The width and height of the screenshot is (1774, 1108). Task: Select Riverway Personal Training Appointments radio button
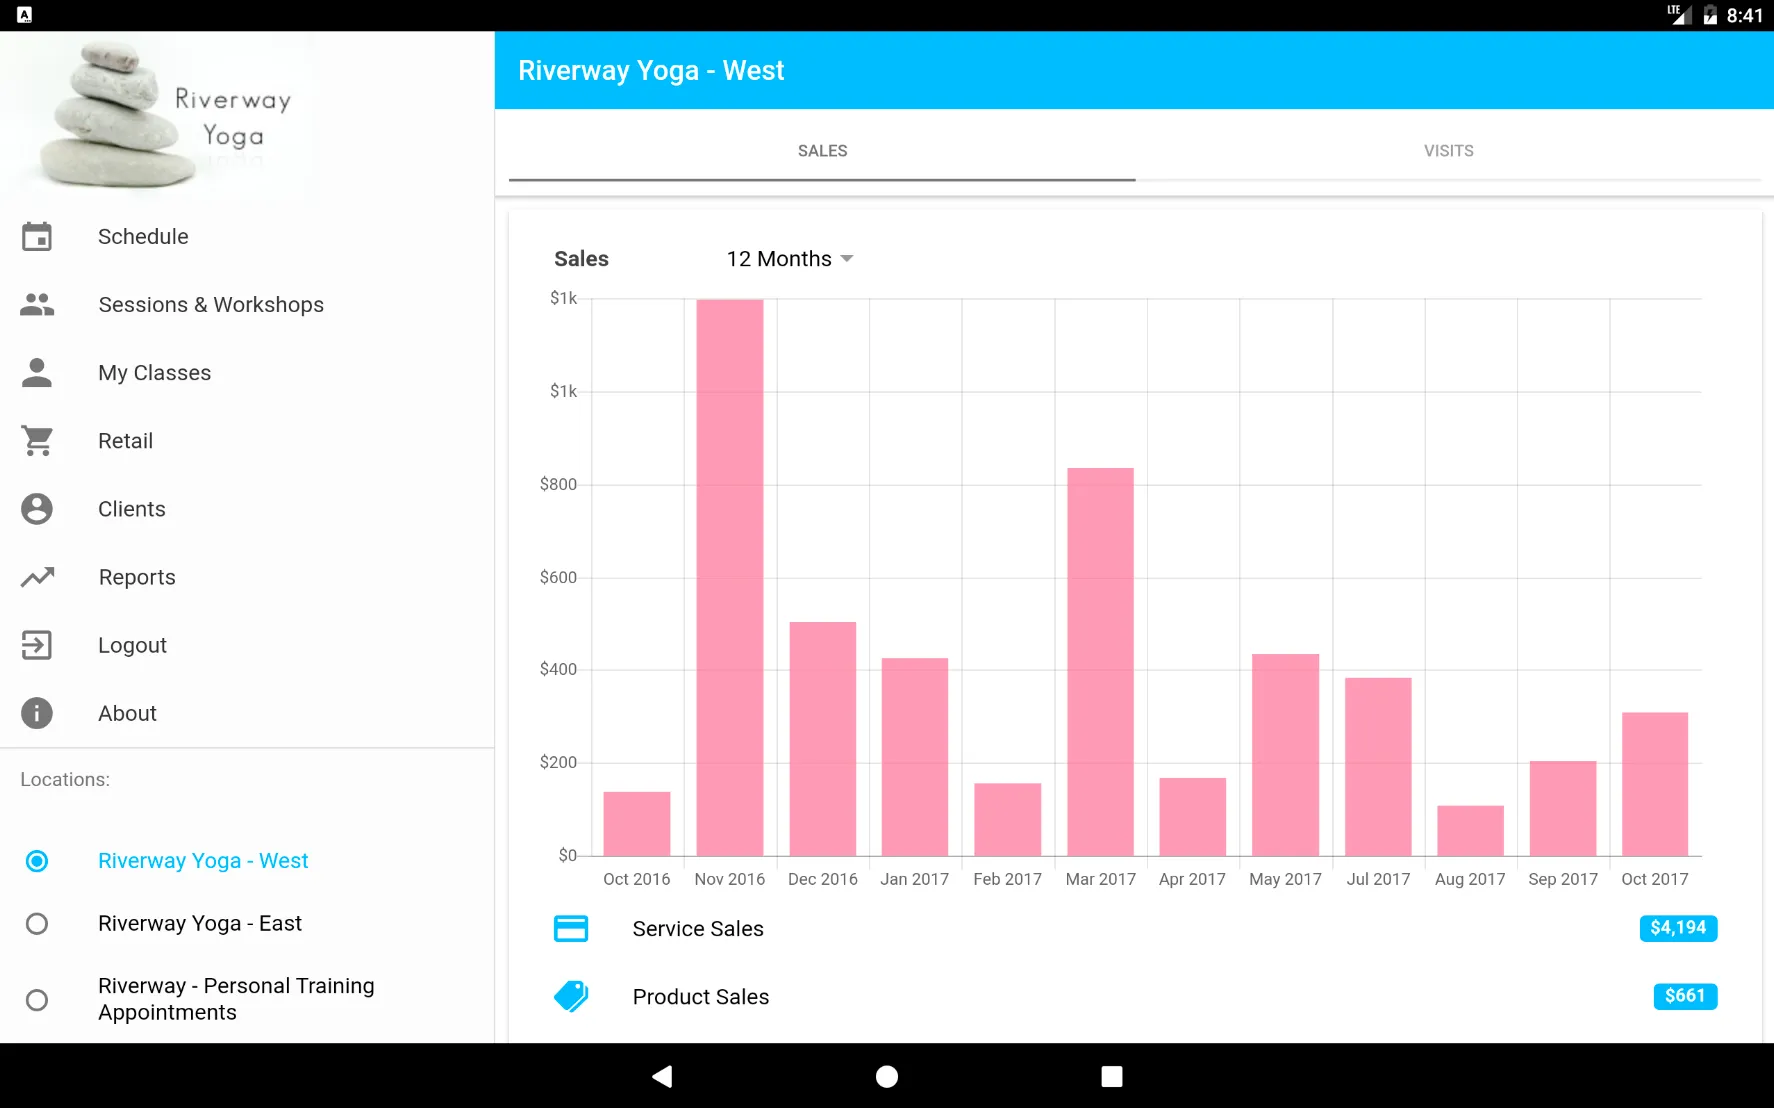click(37, 1000)
